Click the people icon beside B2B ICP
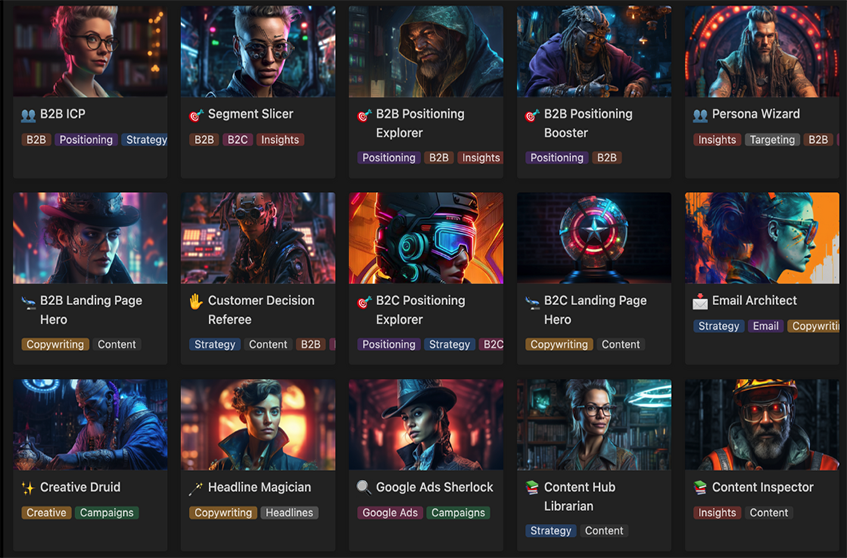 [28, 115]
